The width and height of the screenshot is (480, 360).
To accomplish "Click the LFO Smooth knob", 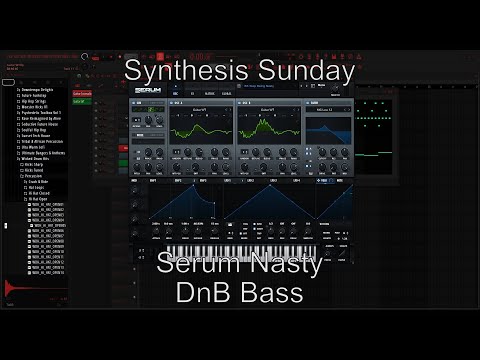I will click(x=308, y=231).
